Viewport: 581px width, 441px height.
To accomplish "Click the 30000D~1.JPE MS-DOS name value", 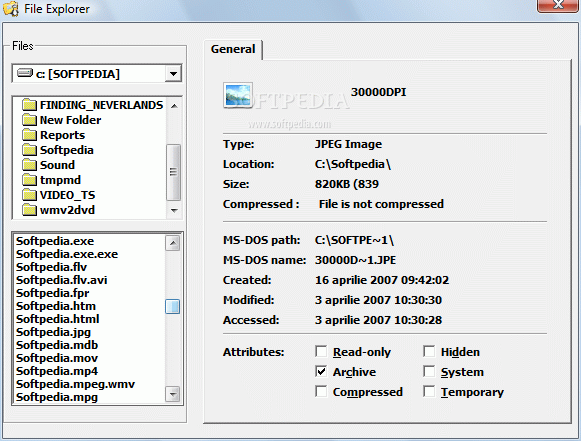I will point(355,260).
